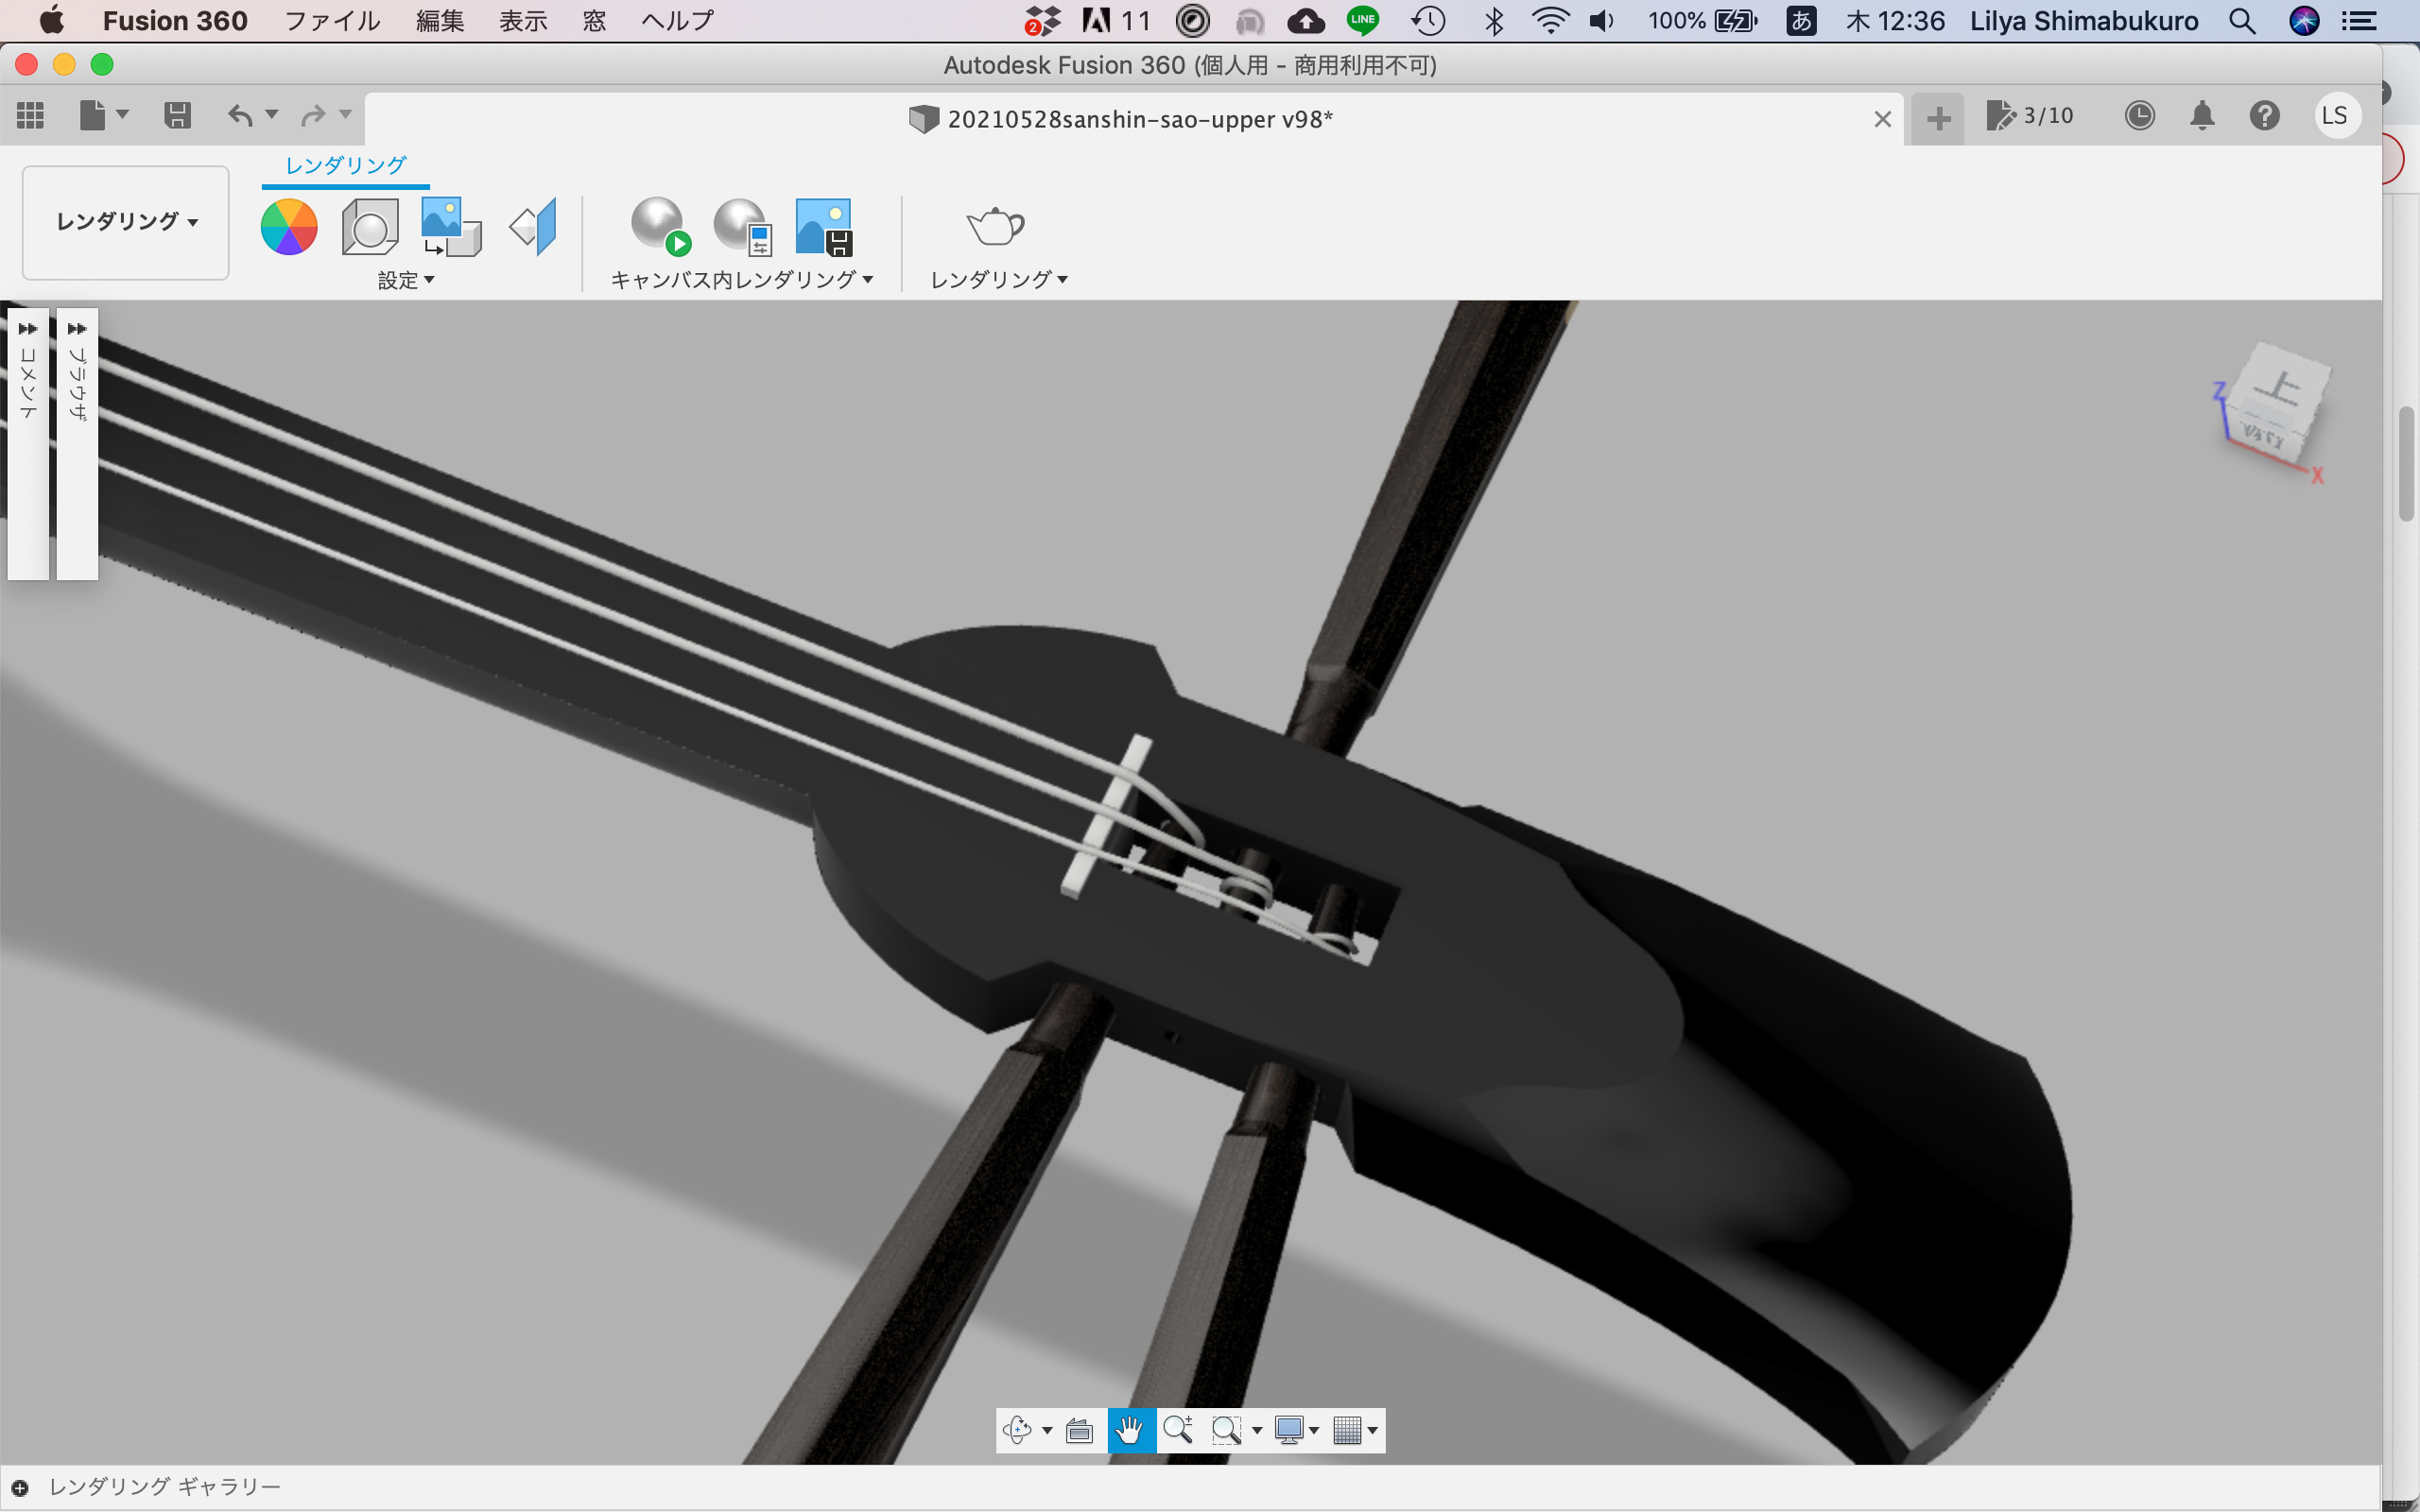
Task: Open the Fusion 360 application menu
Action: click(x=175, y=21)
